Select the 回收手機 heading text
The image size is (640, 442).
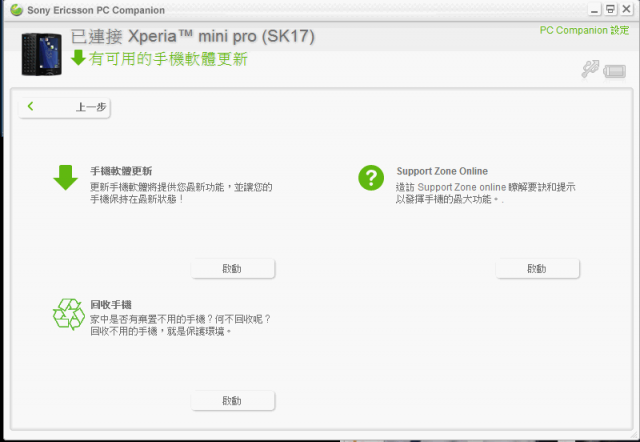click(x=111, y=304)
